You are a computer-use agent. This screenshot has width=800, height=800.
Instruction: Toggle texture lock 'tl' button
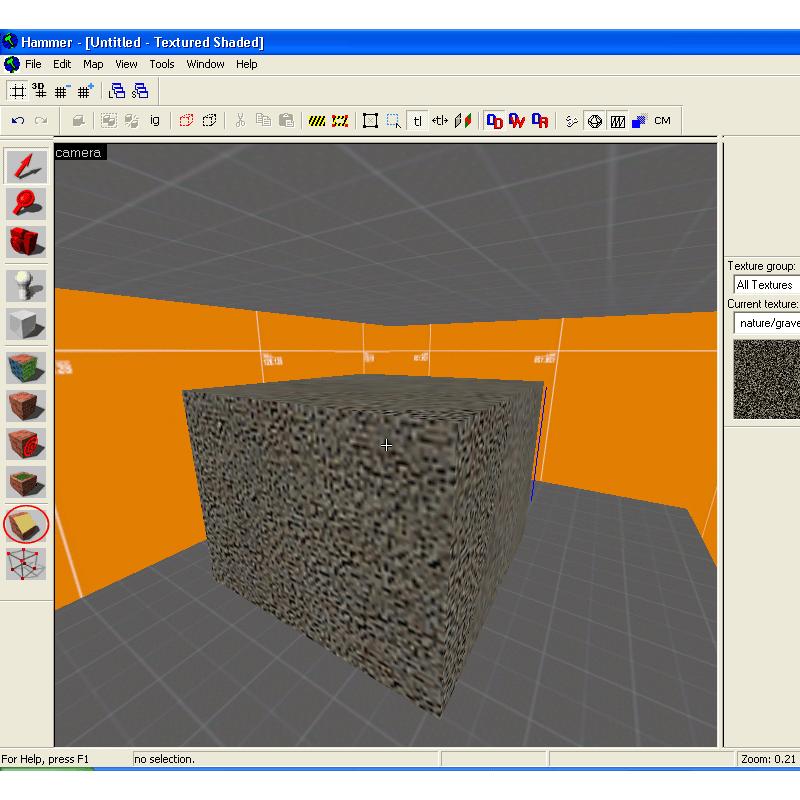(418, 121)
